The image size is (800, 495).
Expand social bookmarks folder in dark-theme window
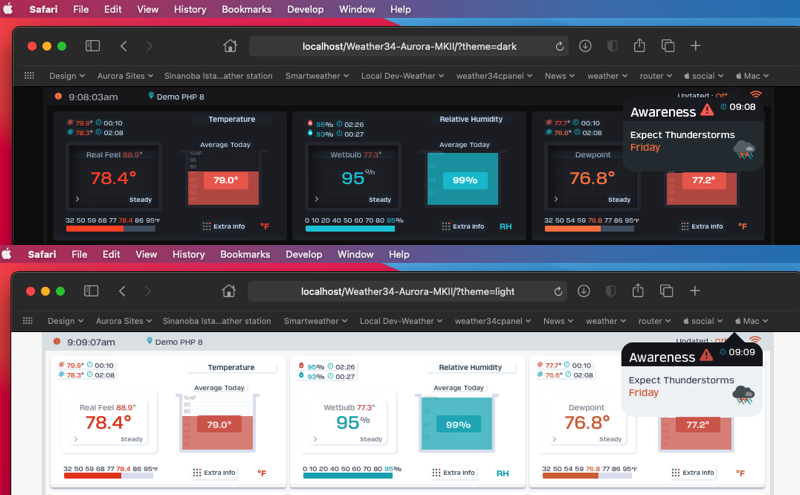(x=704, y=76)
